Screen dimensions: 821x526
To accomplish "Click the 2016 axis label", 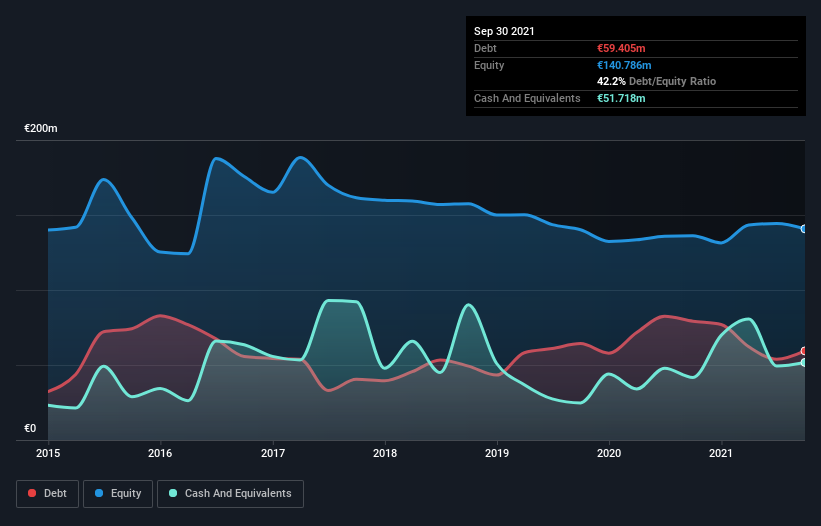I will point(160,453).
